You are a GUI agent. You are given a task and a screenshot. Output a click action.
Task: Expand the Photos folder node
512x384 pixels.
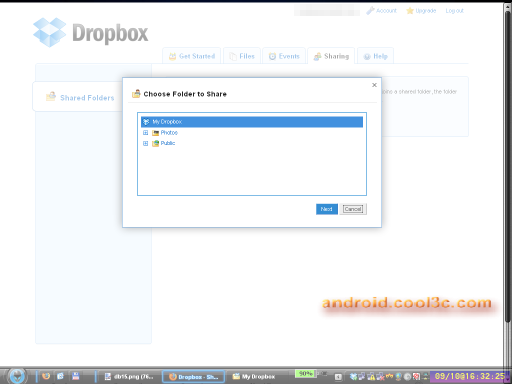pyautogui.click(x=145, y=133)
